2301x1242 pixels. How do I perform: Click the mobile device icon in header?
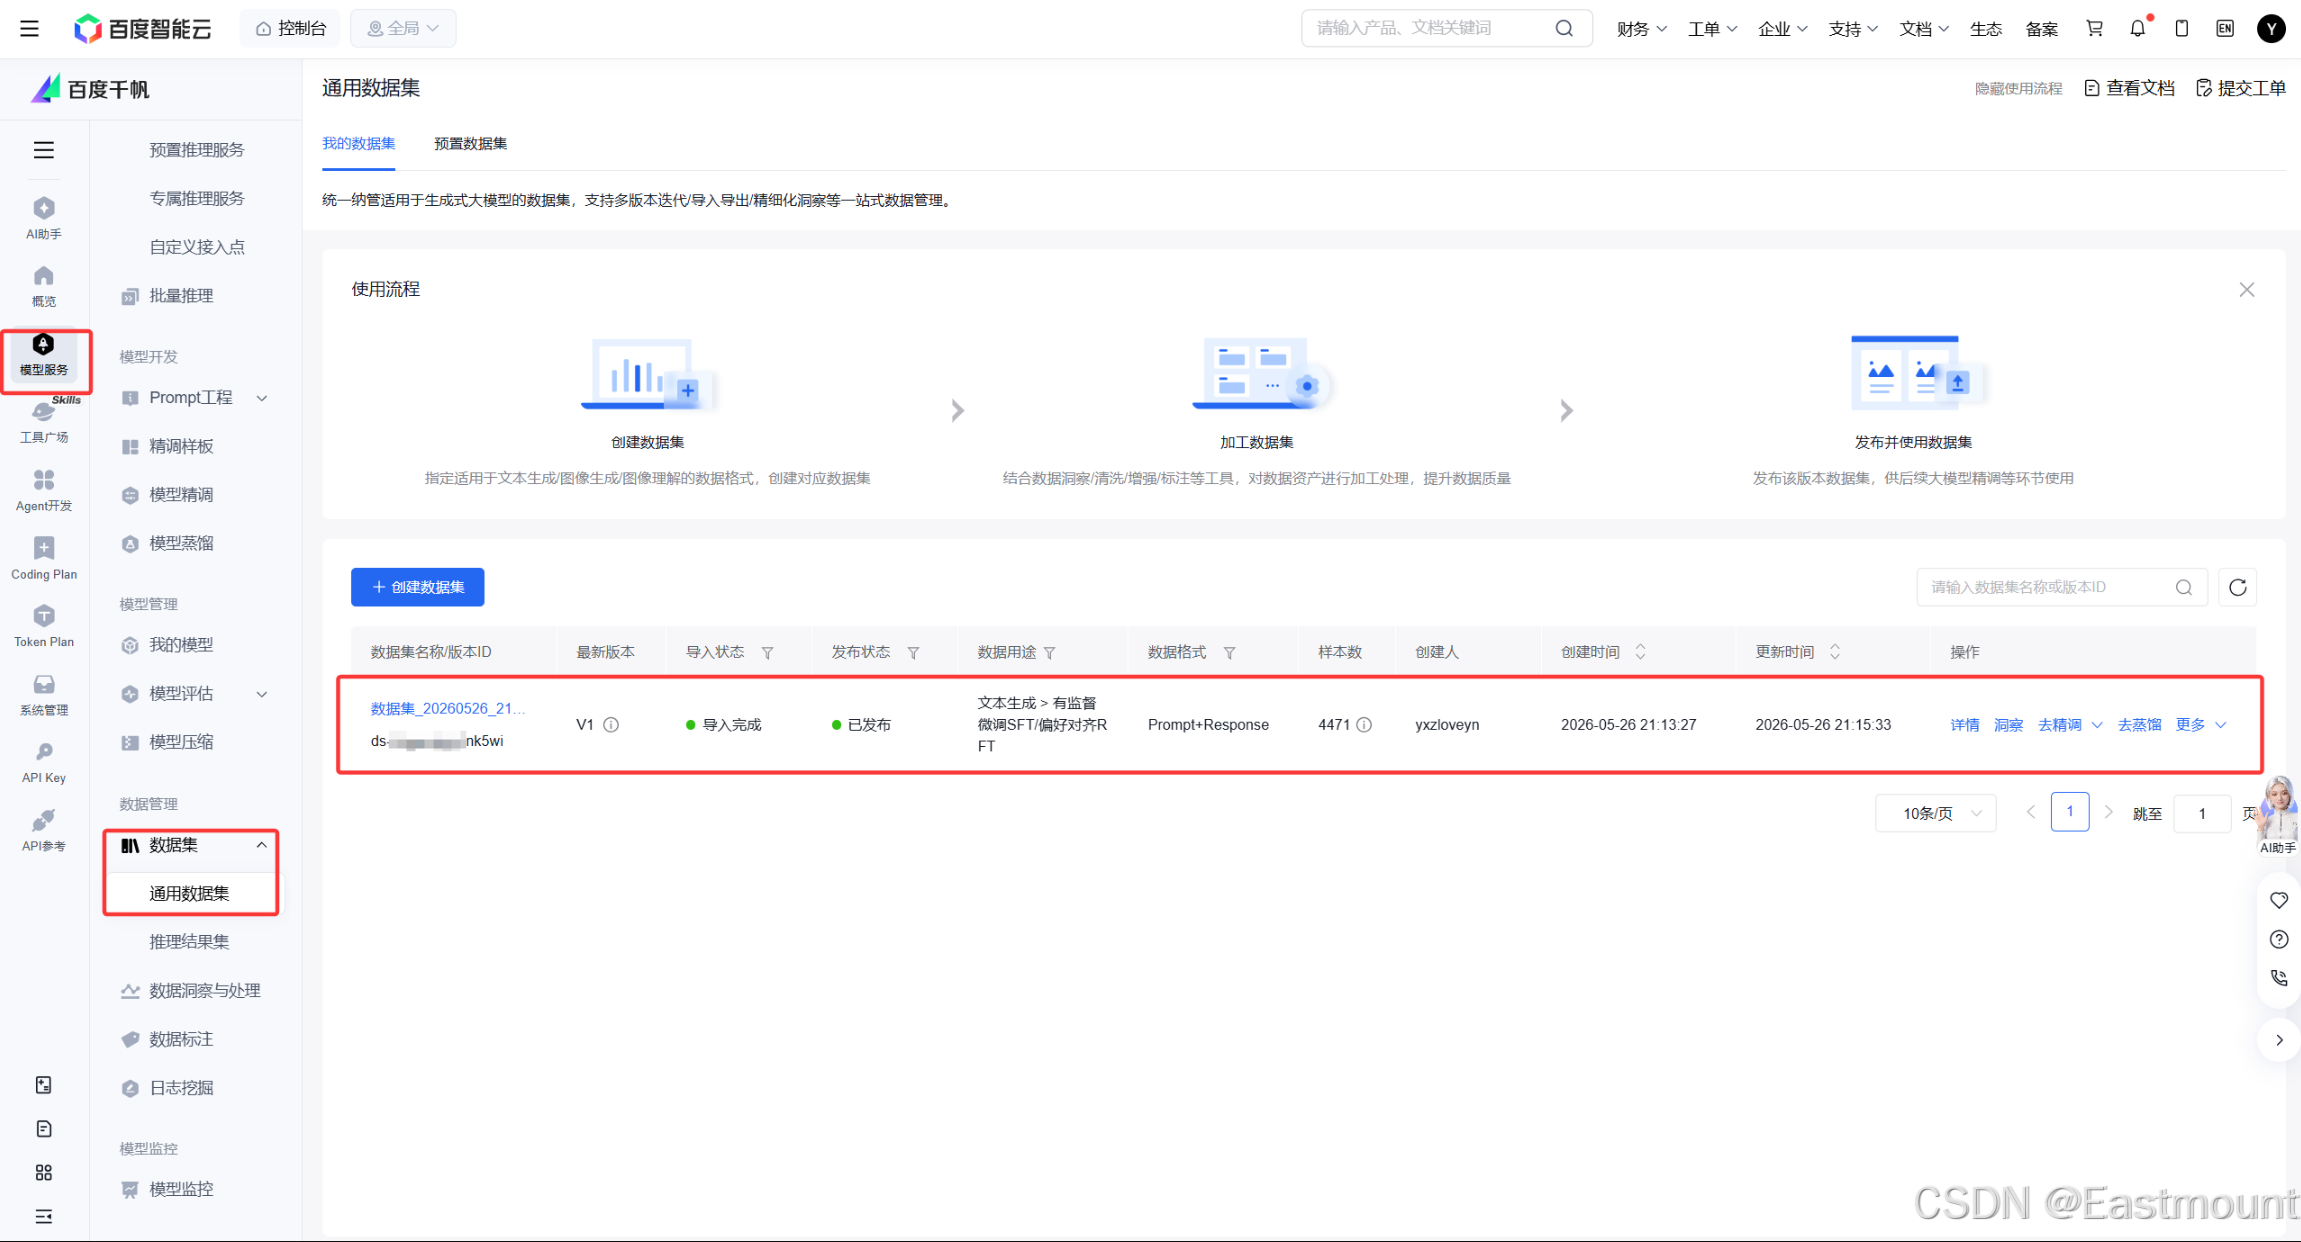(2182, 28)
